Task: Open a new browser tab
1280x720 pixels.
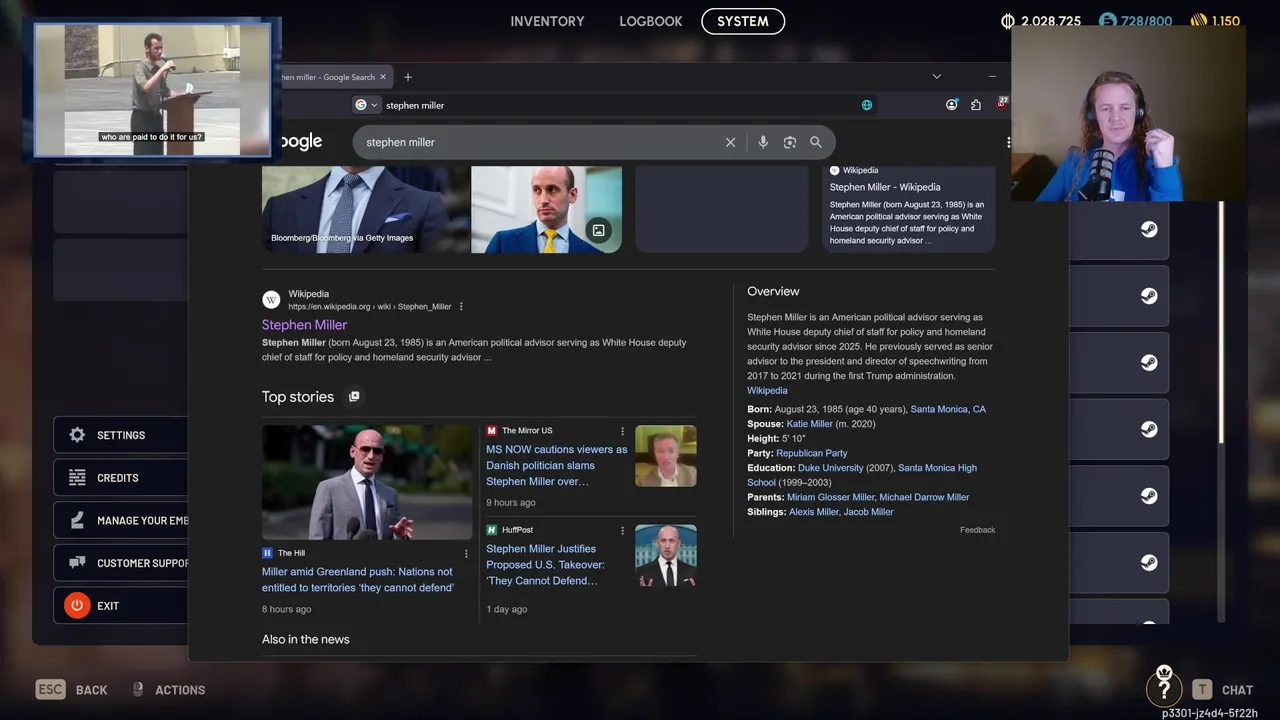Action: click(x=408, y=77)
